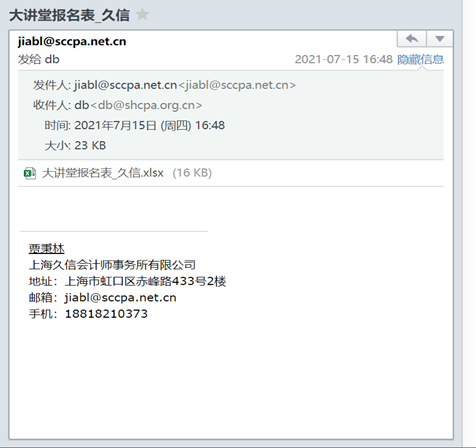Click the company name 上海久信会计师事务所有限公司
This screenshot has width=476, height=448.
pyautogui.click(x=112, y=265)
